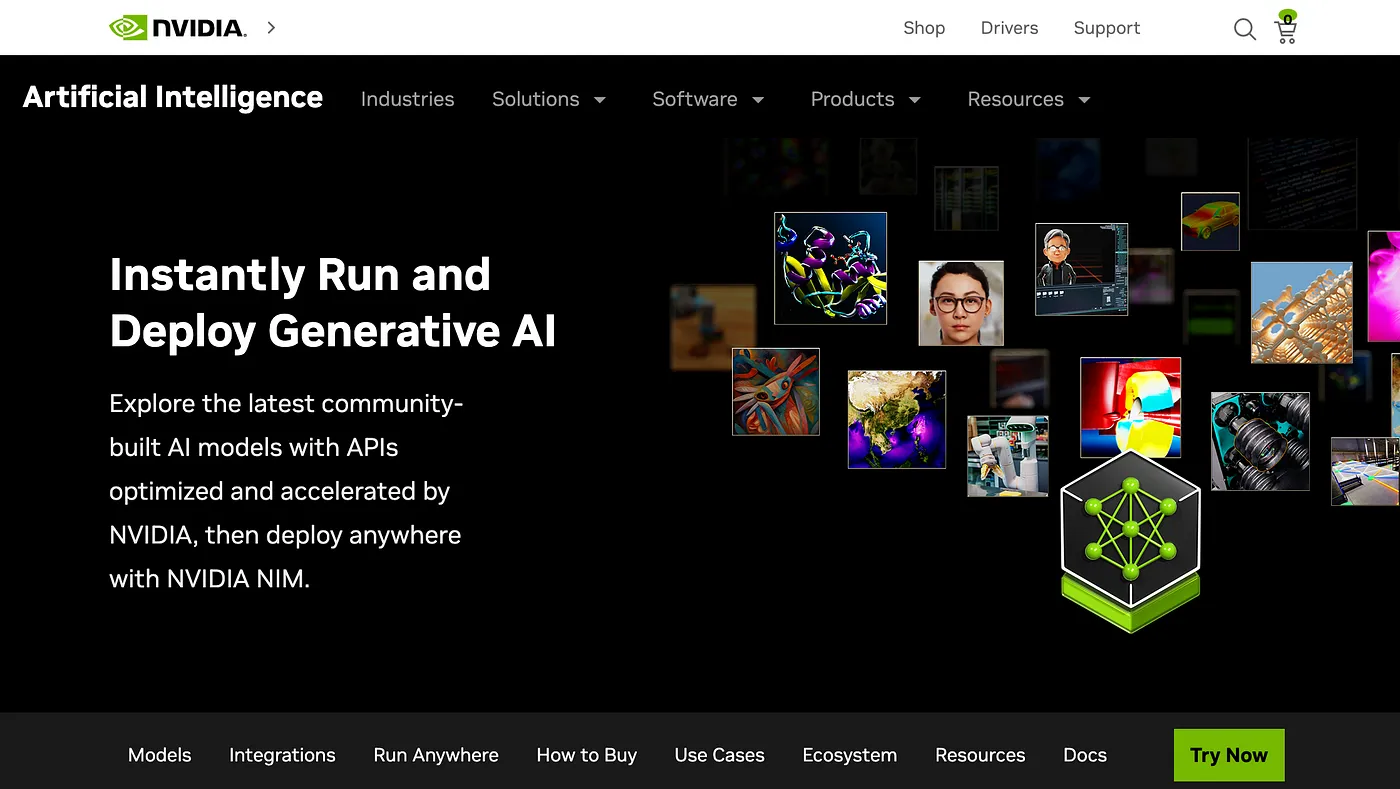This screenshot has width=1400, height=789.
Task: Open the Solutions dropdown
Action: 549,99
